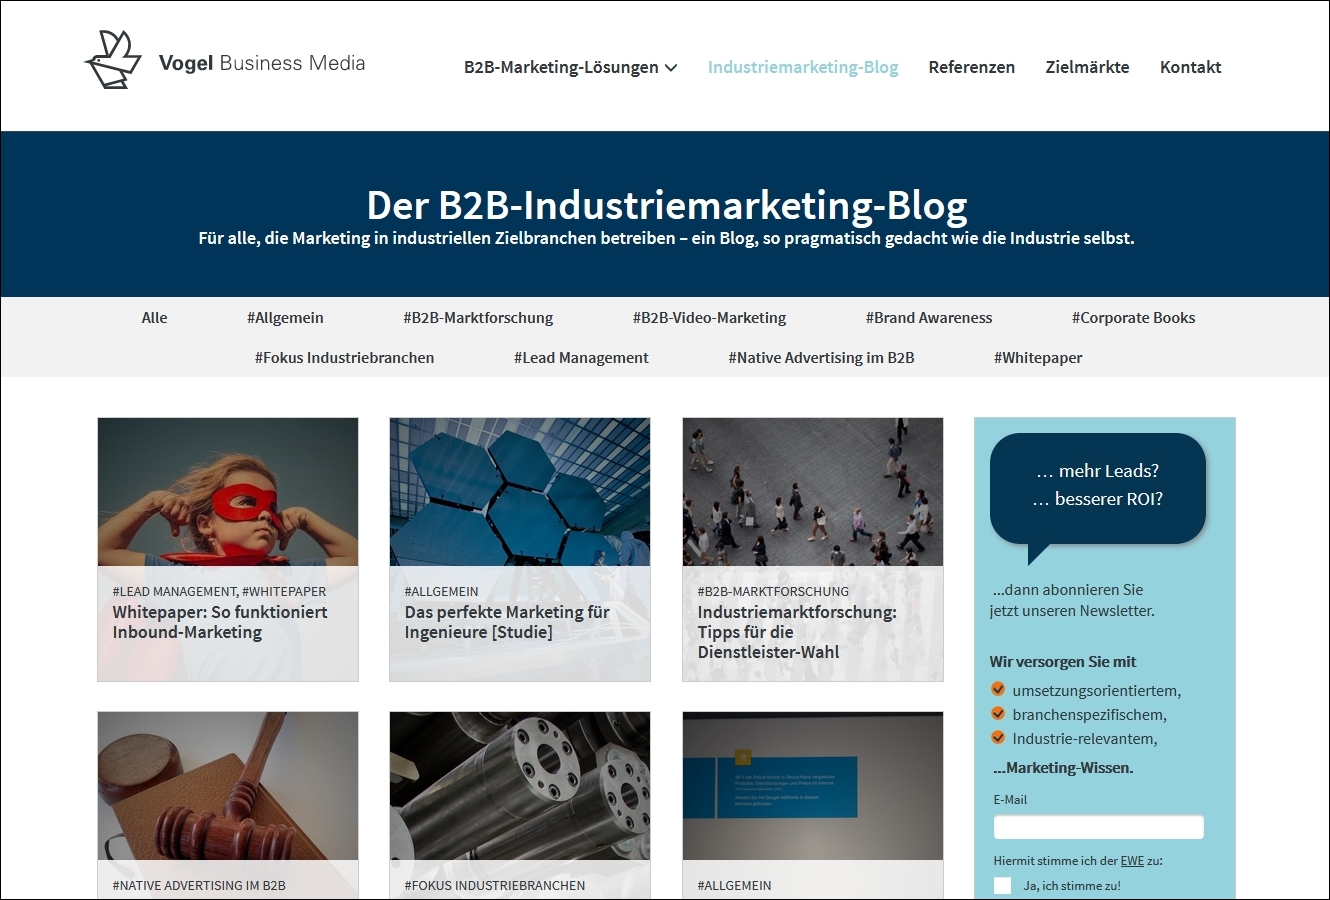Image resolution: width=1330 pixels, height=900 pixels.
Task: Expand the B2B-Marketing-Lösungen dropdown arrow
Action: (671, 68)
